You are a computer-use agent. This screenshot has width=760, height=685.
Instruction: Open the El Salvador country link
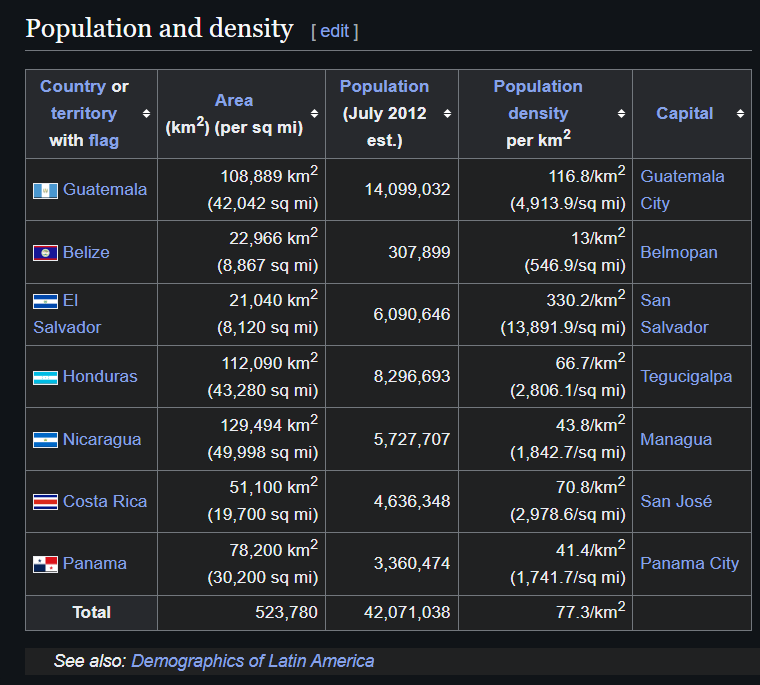coord(67,314)
